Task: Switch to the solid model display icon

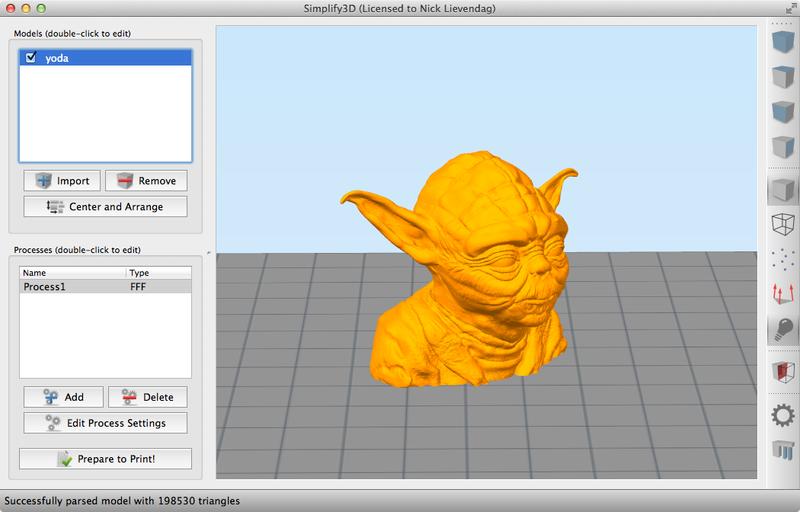Action: 783,189
